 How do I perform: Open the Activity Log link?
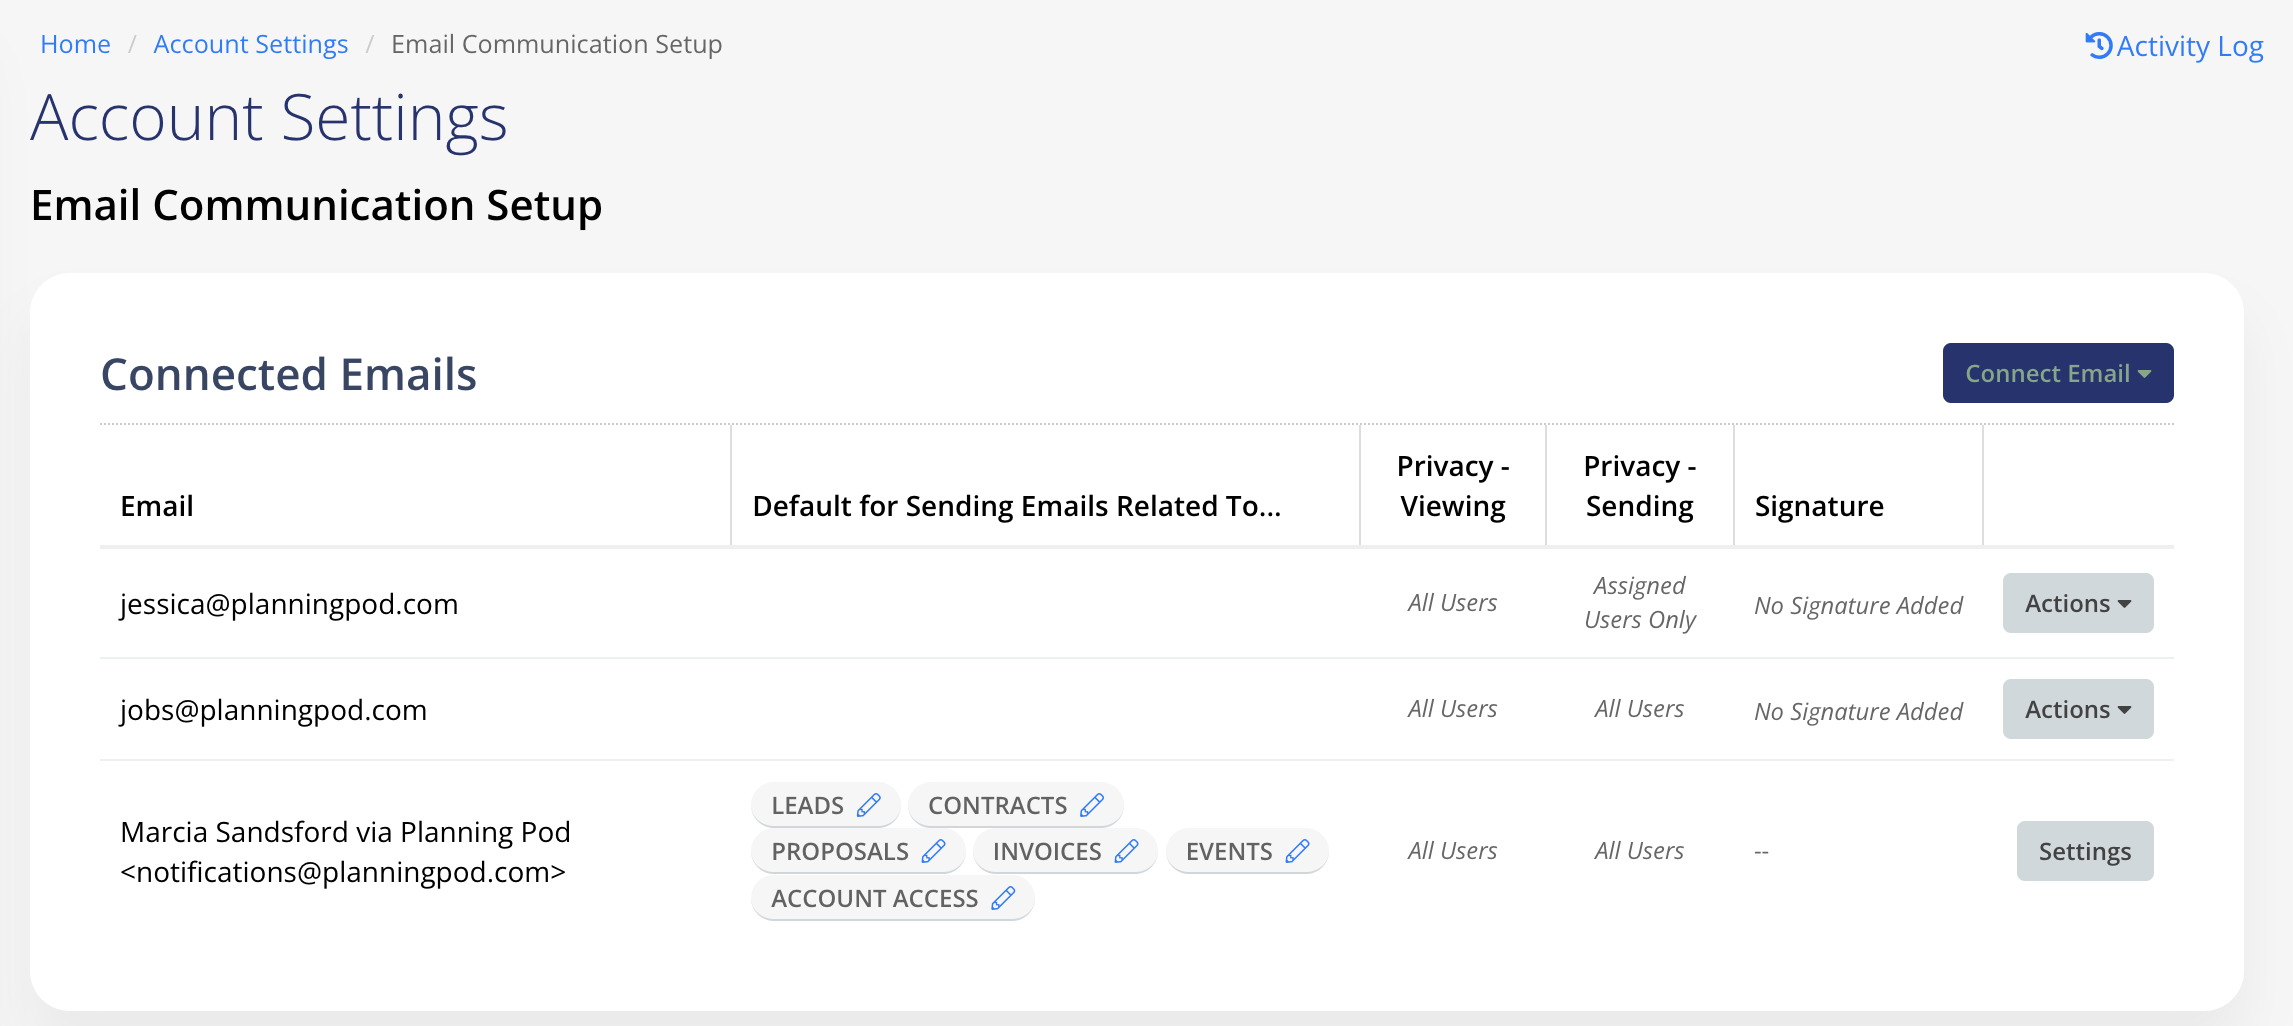pyautogui.click(x=2174, y=46)
